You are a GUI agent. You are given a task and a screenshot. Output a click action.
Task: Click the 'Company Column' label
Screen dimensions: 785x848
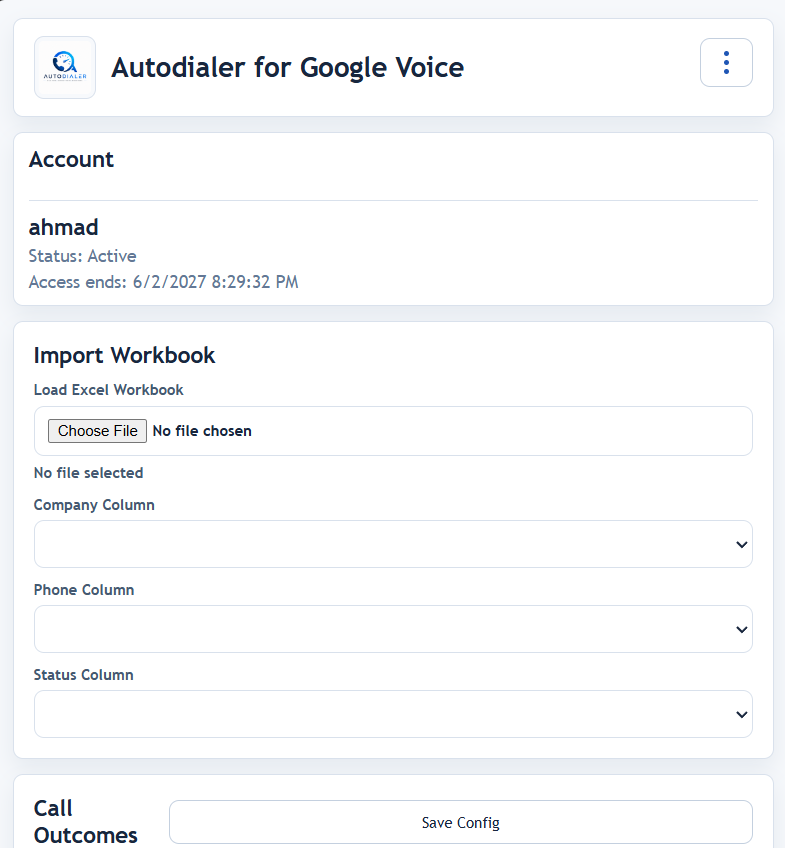(94, 505)
